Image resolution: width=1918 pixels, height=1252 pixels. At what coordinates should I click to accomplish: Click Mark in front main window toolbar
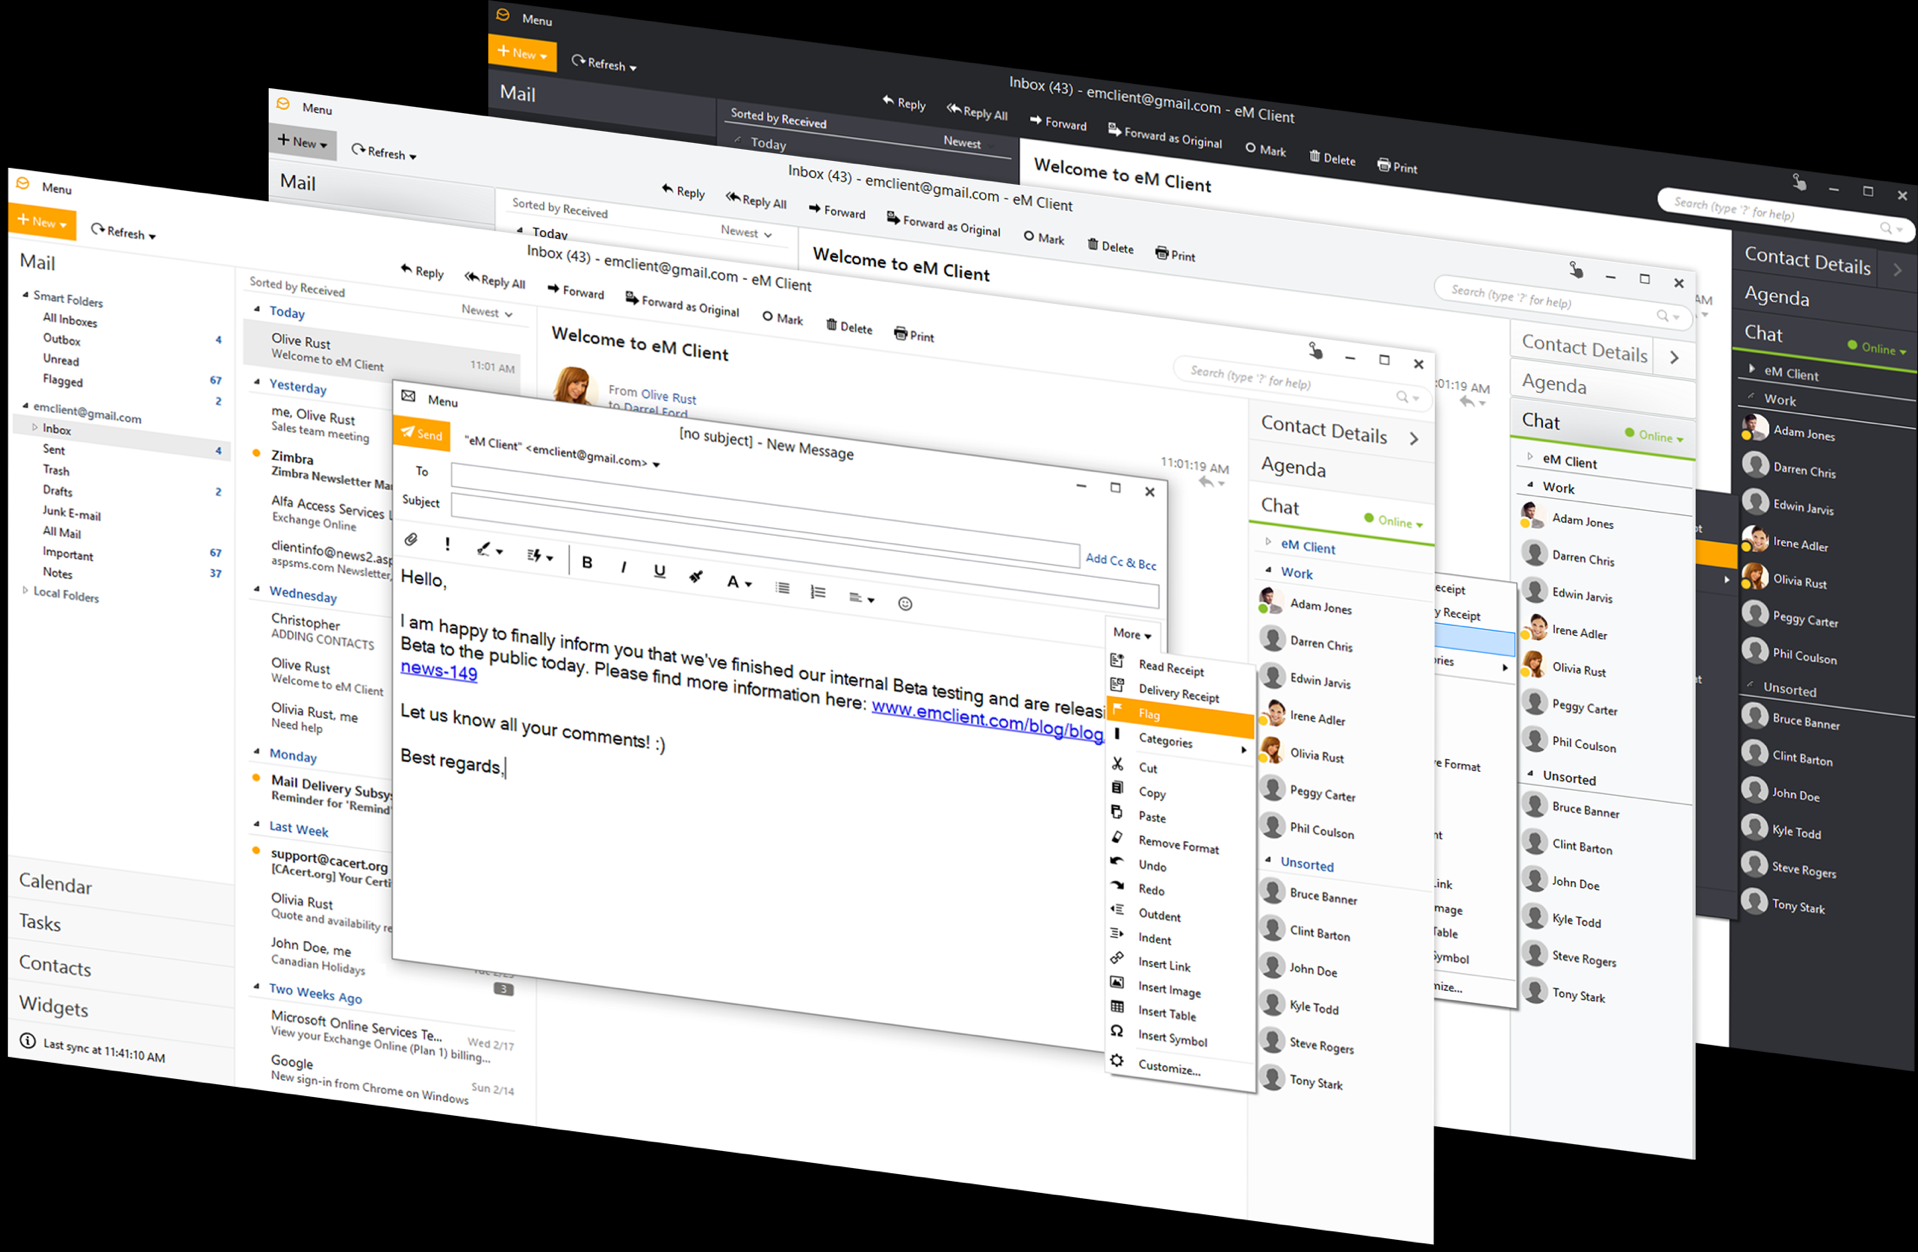point(782,318)
